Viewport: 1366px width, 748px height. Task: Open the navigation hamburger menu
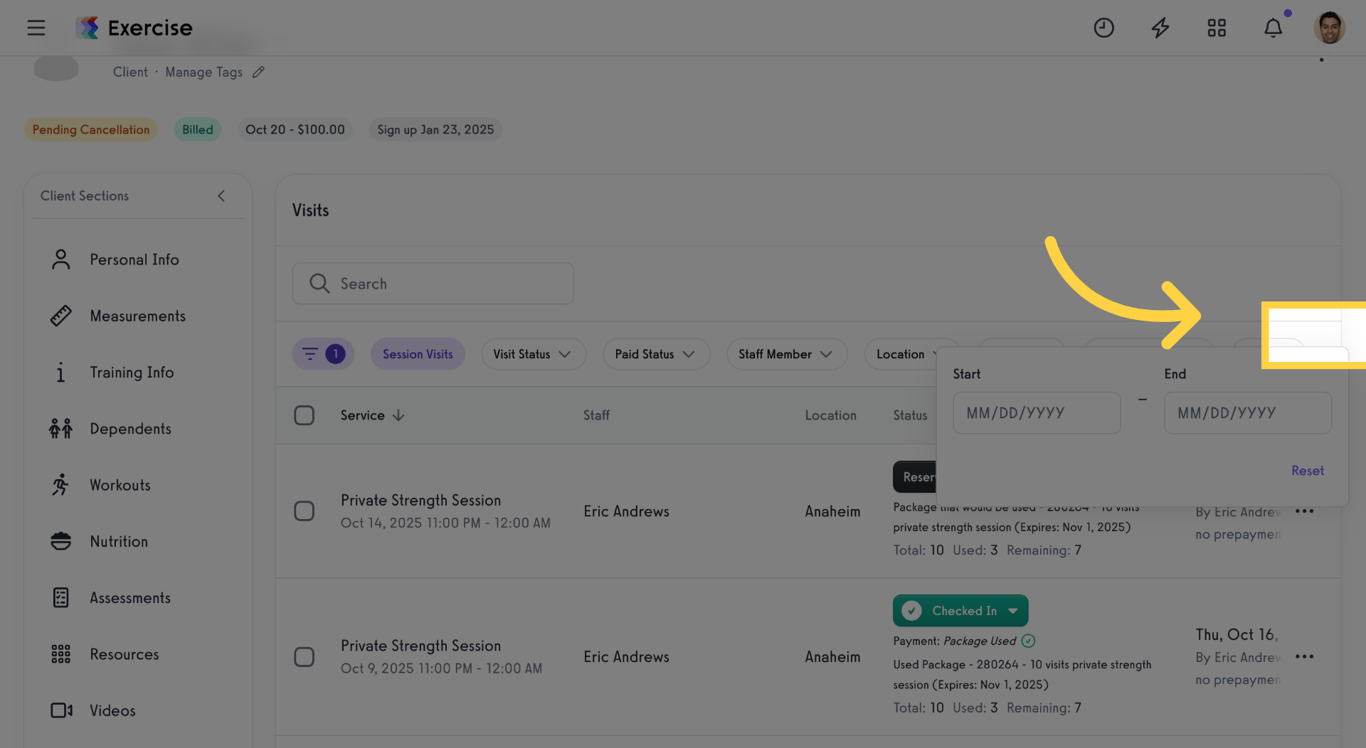(36, 27)
